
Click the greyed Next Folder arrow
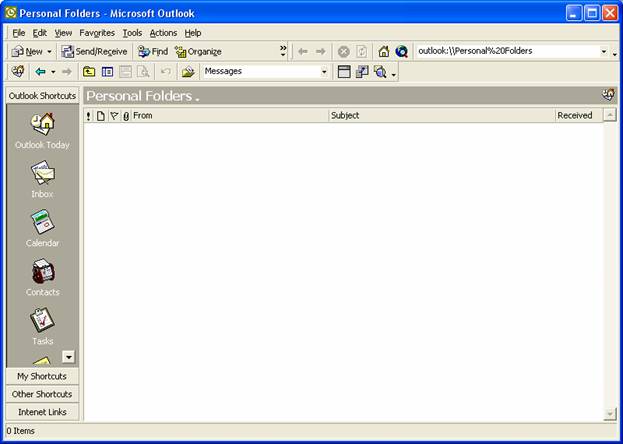pyautogui.click(x=67, y=72)
